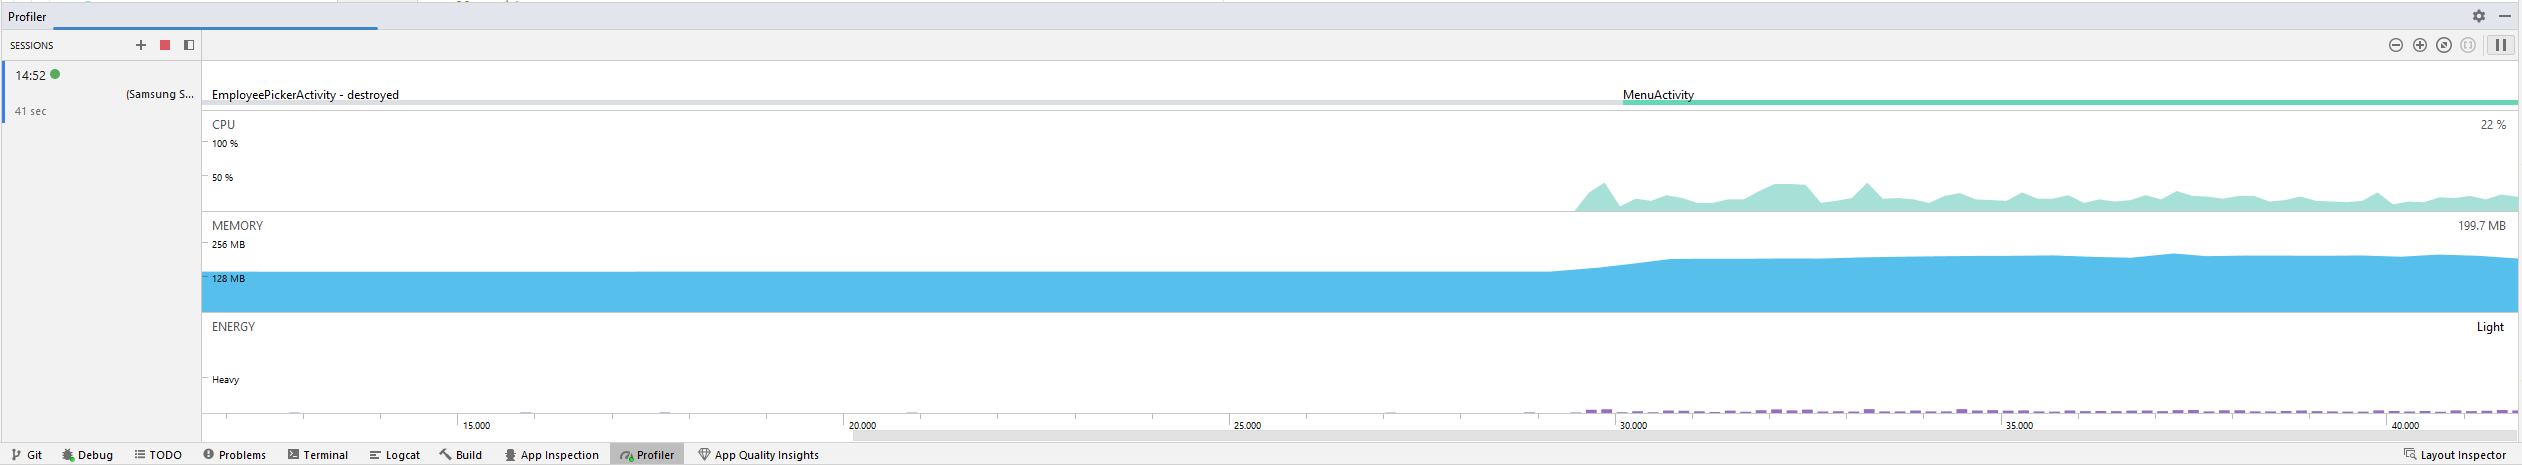Click the horizontal timeline scrollbar
Viewport: 2522px width, 465px height.
pos(1685,436)
